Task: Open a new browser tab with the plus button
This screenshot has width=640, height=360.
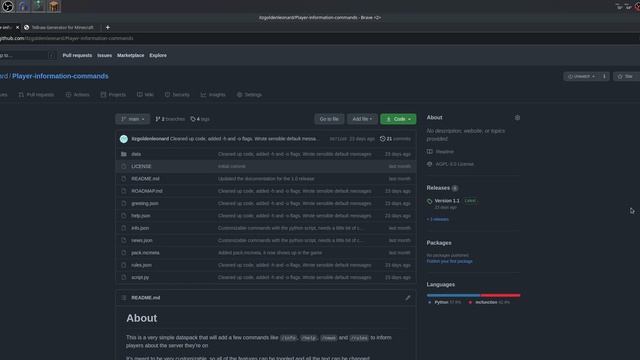Action: click(108, 27)
